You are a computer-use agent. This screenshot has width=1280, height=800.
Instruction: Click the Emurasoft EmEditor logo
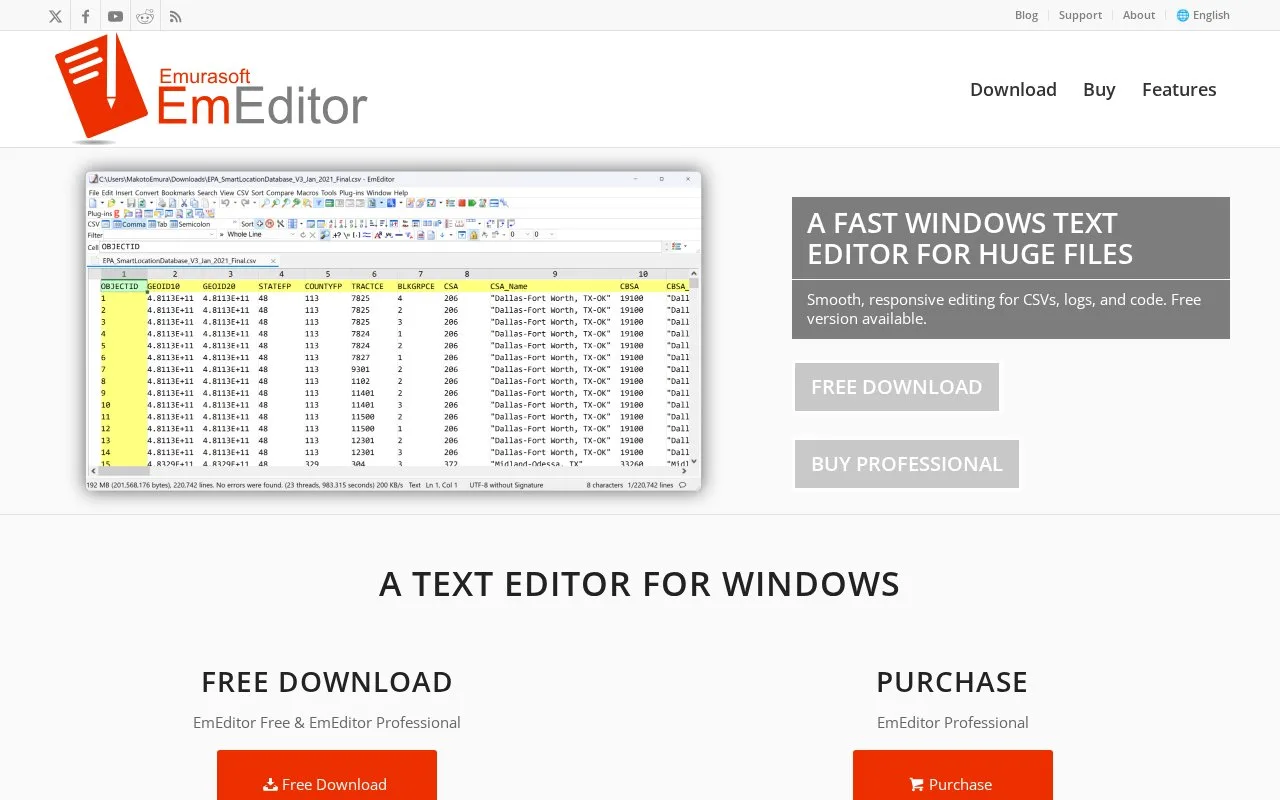211,89
